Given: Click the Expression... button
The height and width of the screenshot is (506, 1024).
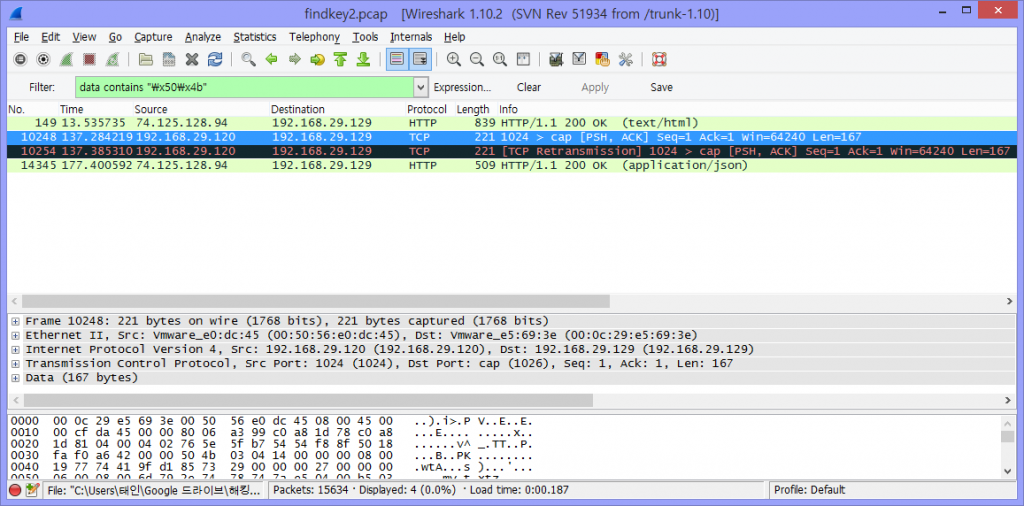Looking at the screenshot, I should [462, 87].
